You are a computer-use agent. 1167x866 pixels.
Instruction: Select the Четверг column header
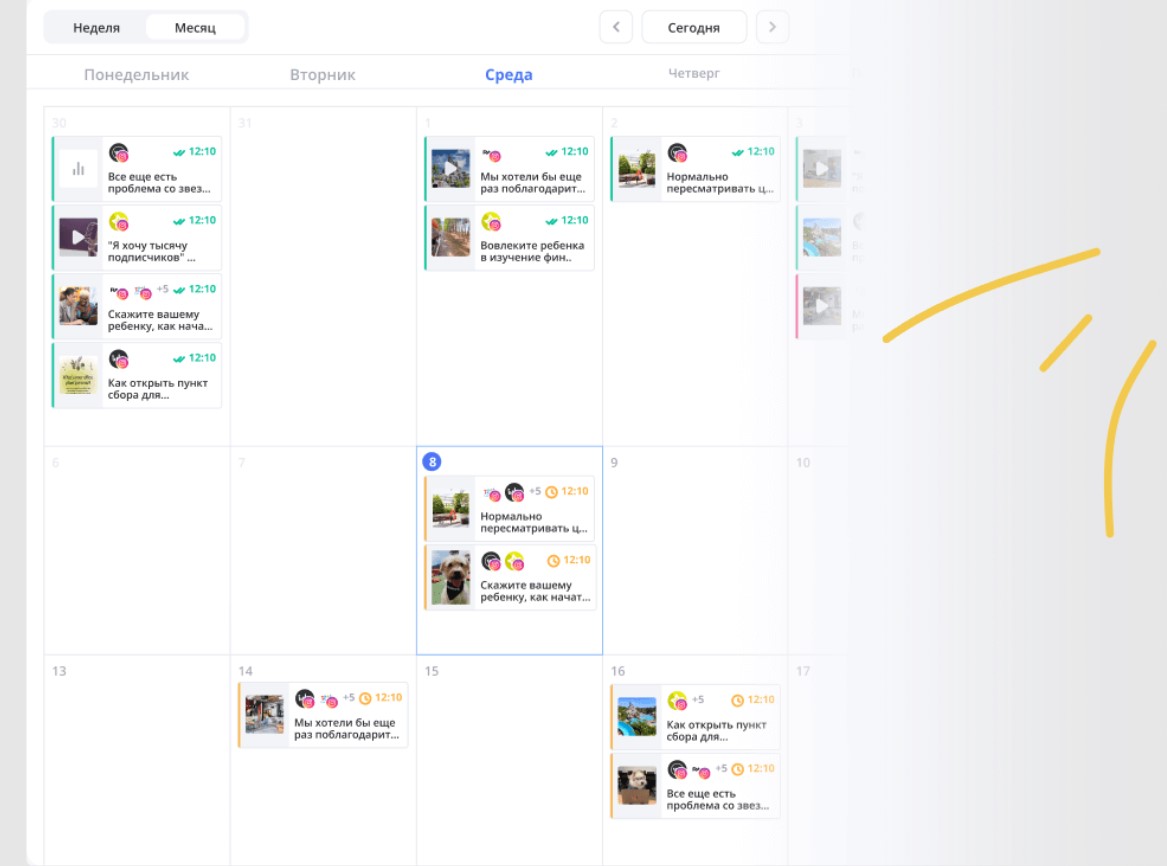click(x=694, y=73)
